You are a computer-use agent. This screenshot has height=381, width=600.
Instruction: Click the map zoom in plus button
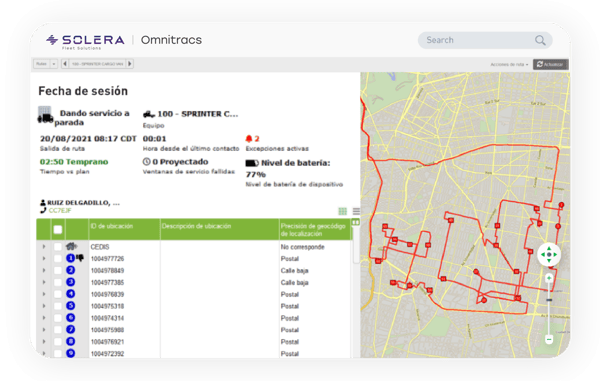549,278
